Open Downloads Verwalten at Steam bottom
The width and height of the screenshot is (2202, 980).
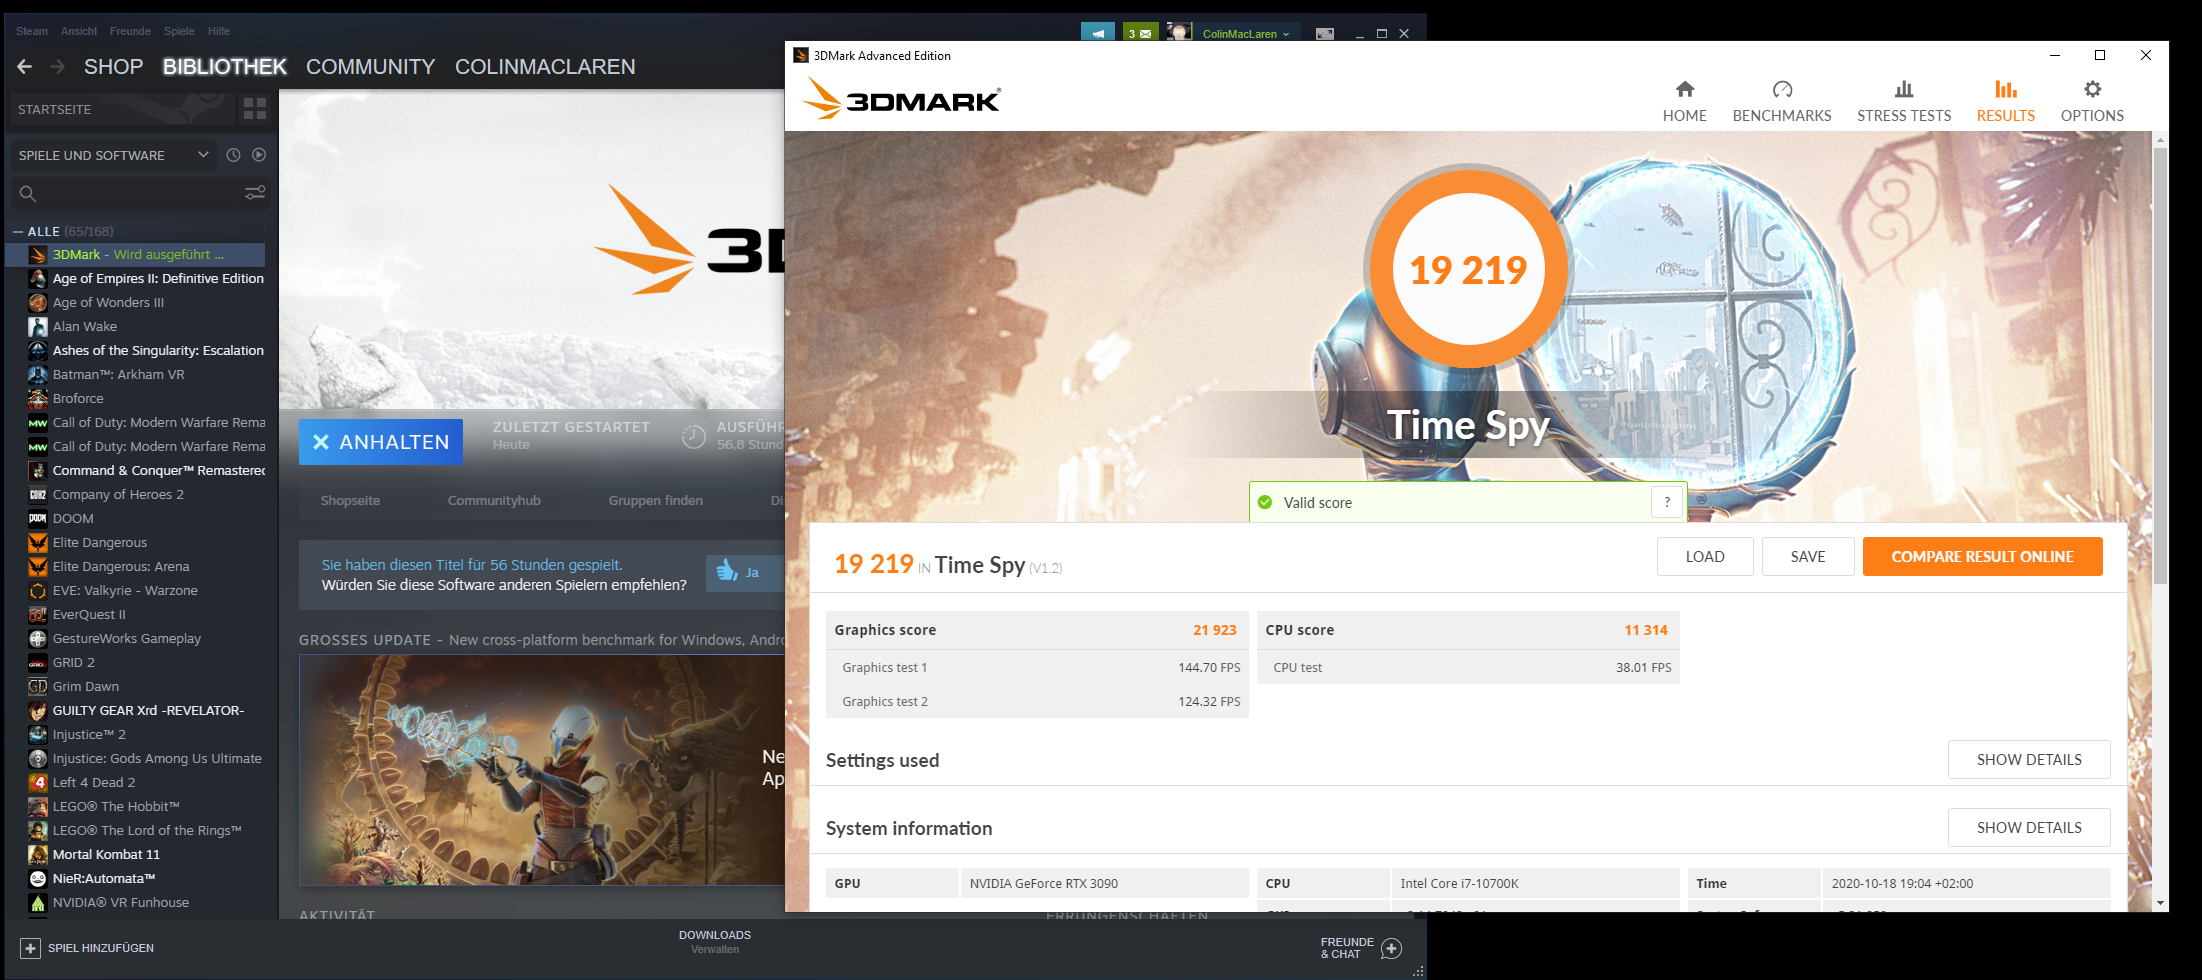pyautogui.click(x=715, y=942)
